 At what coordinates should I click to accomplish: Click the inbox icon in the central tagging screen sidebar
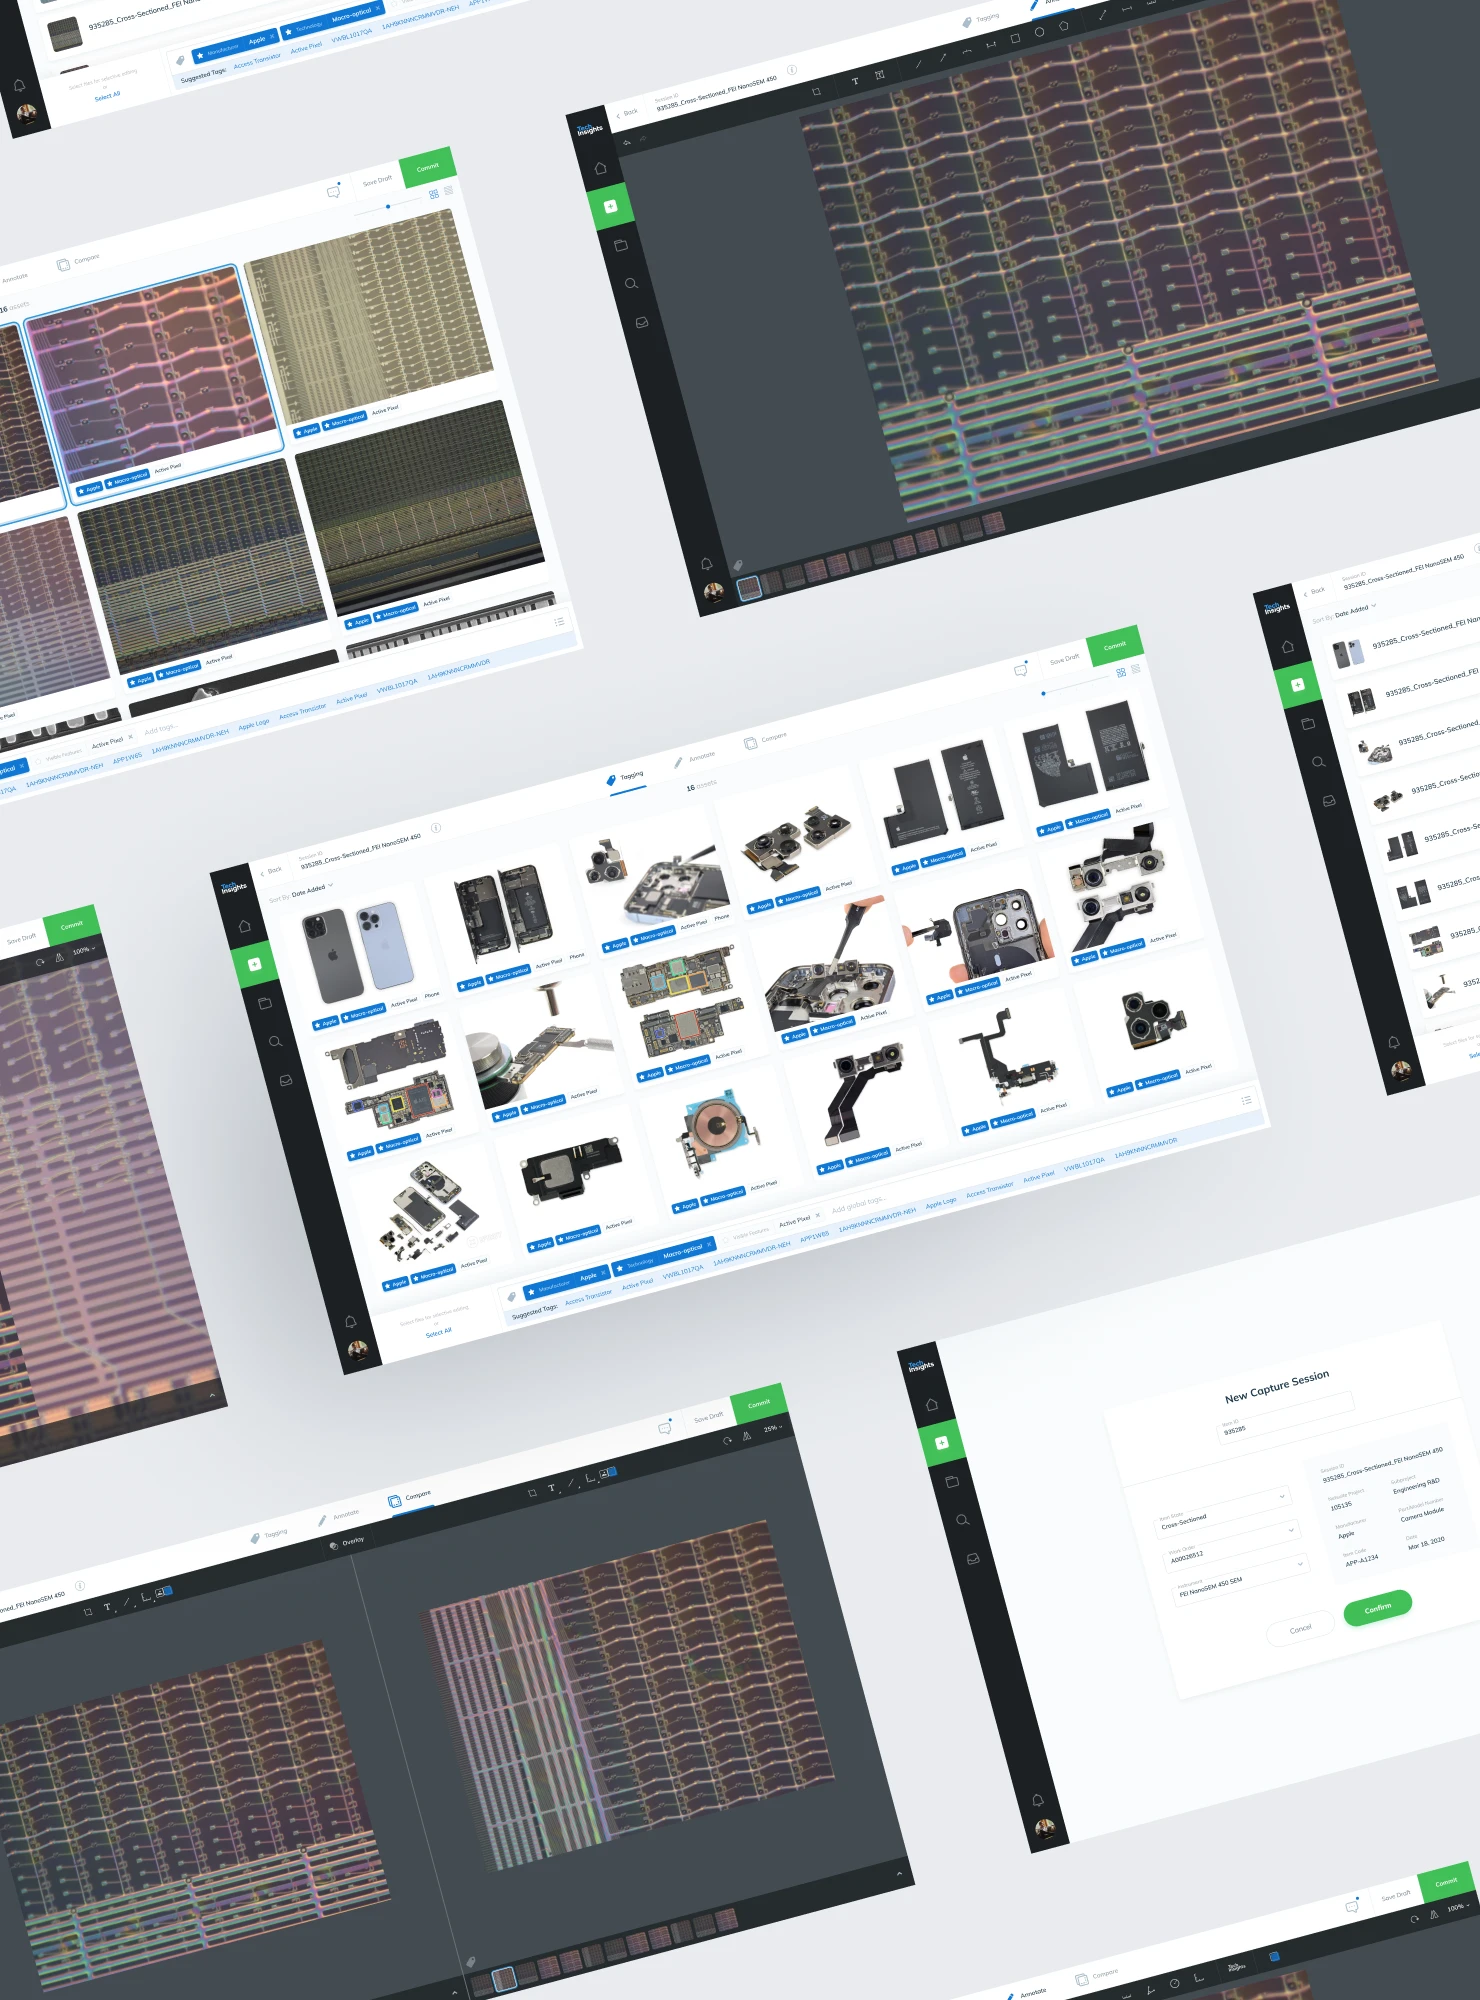(286, 1080)
